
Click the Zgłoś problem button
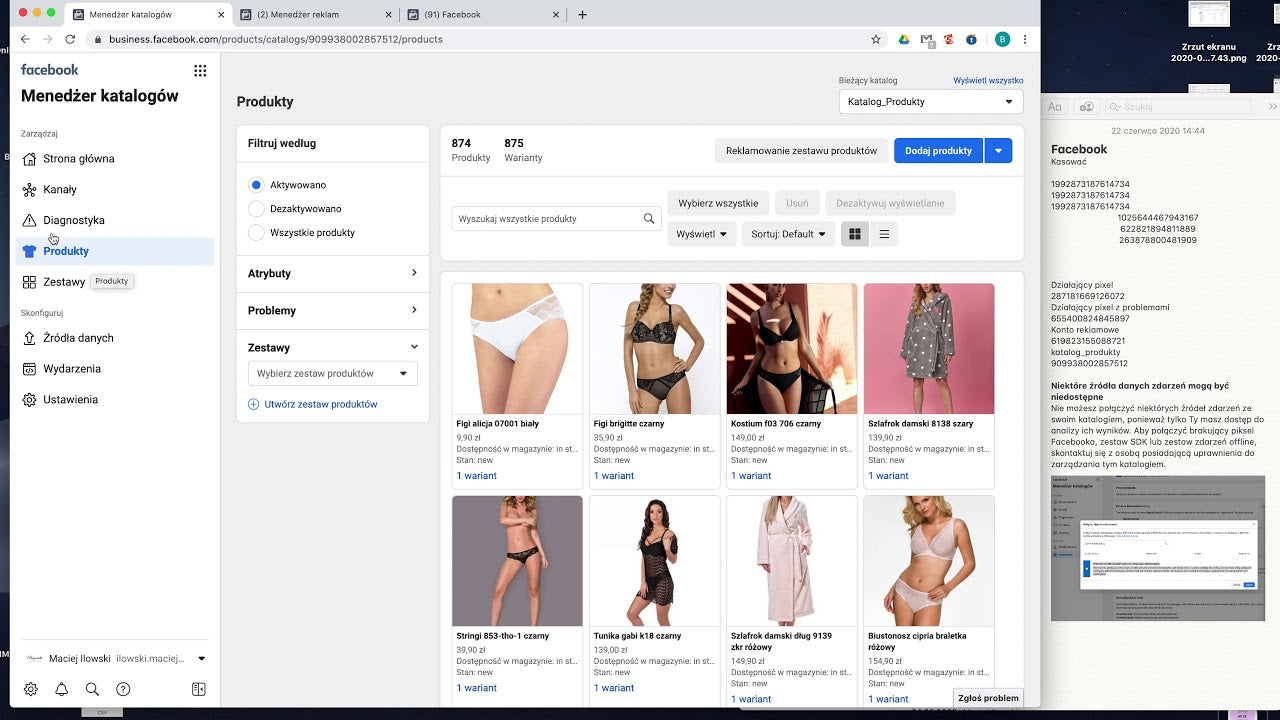(x=988, y=698)
